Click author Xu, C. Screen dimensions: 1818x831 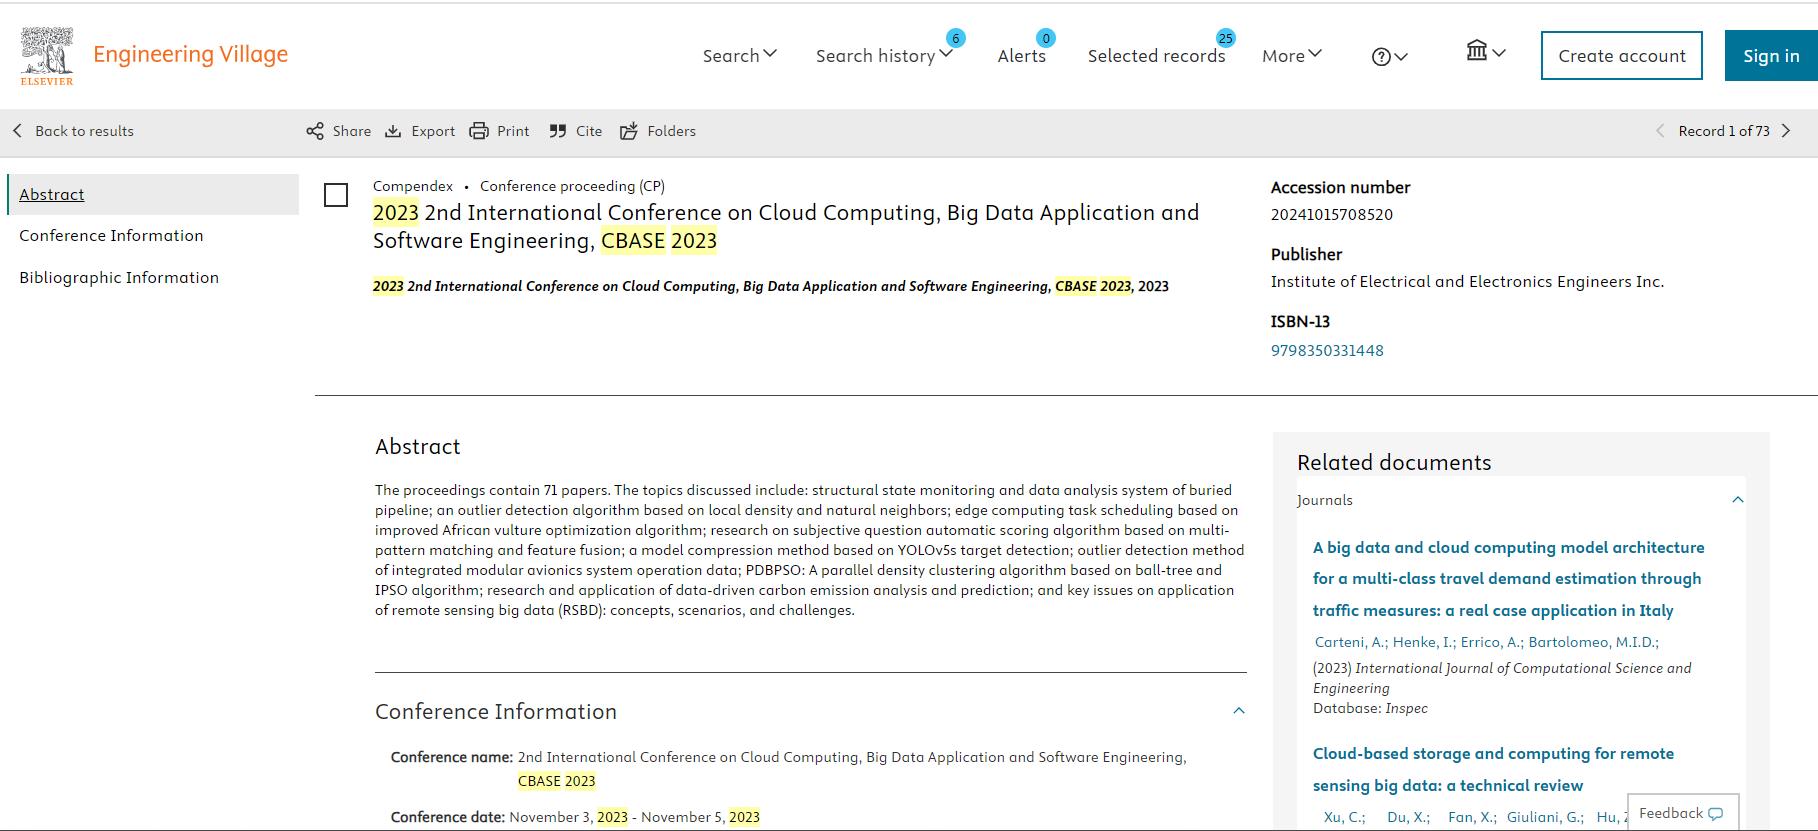click(1344, 817)
